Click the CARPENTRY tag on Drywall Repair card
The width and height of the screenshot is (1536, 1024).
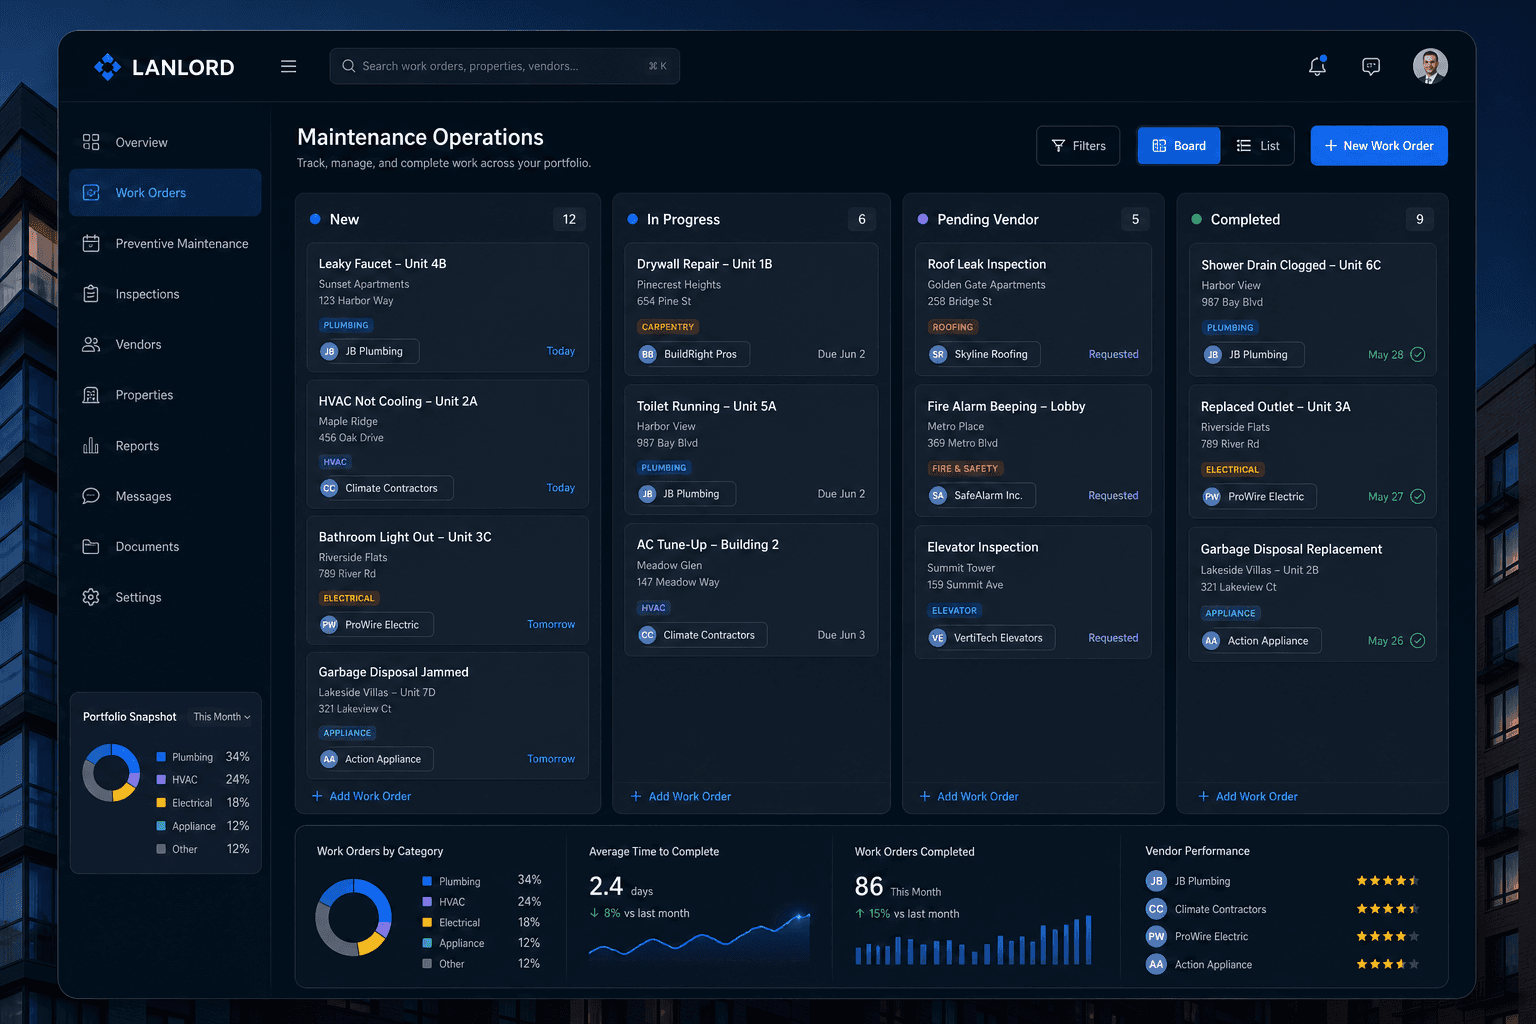pyautogui.click(x=668, y=327)
